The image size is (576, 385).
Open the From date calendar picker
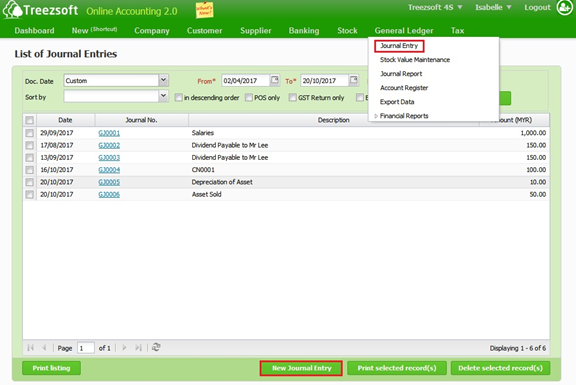click(274, 80)
